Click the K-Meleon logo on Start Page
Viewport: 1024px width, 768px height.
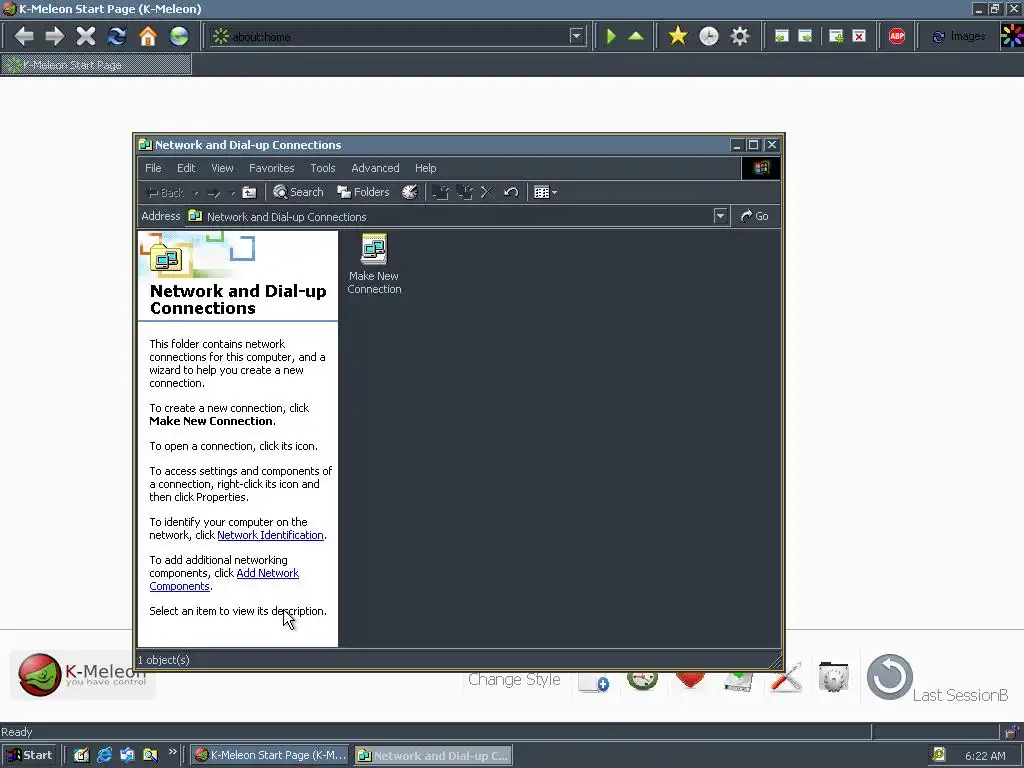(82, 675)
